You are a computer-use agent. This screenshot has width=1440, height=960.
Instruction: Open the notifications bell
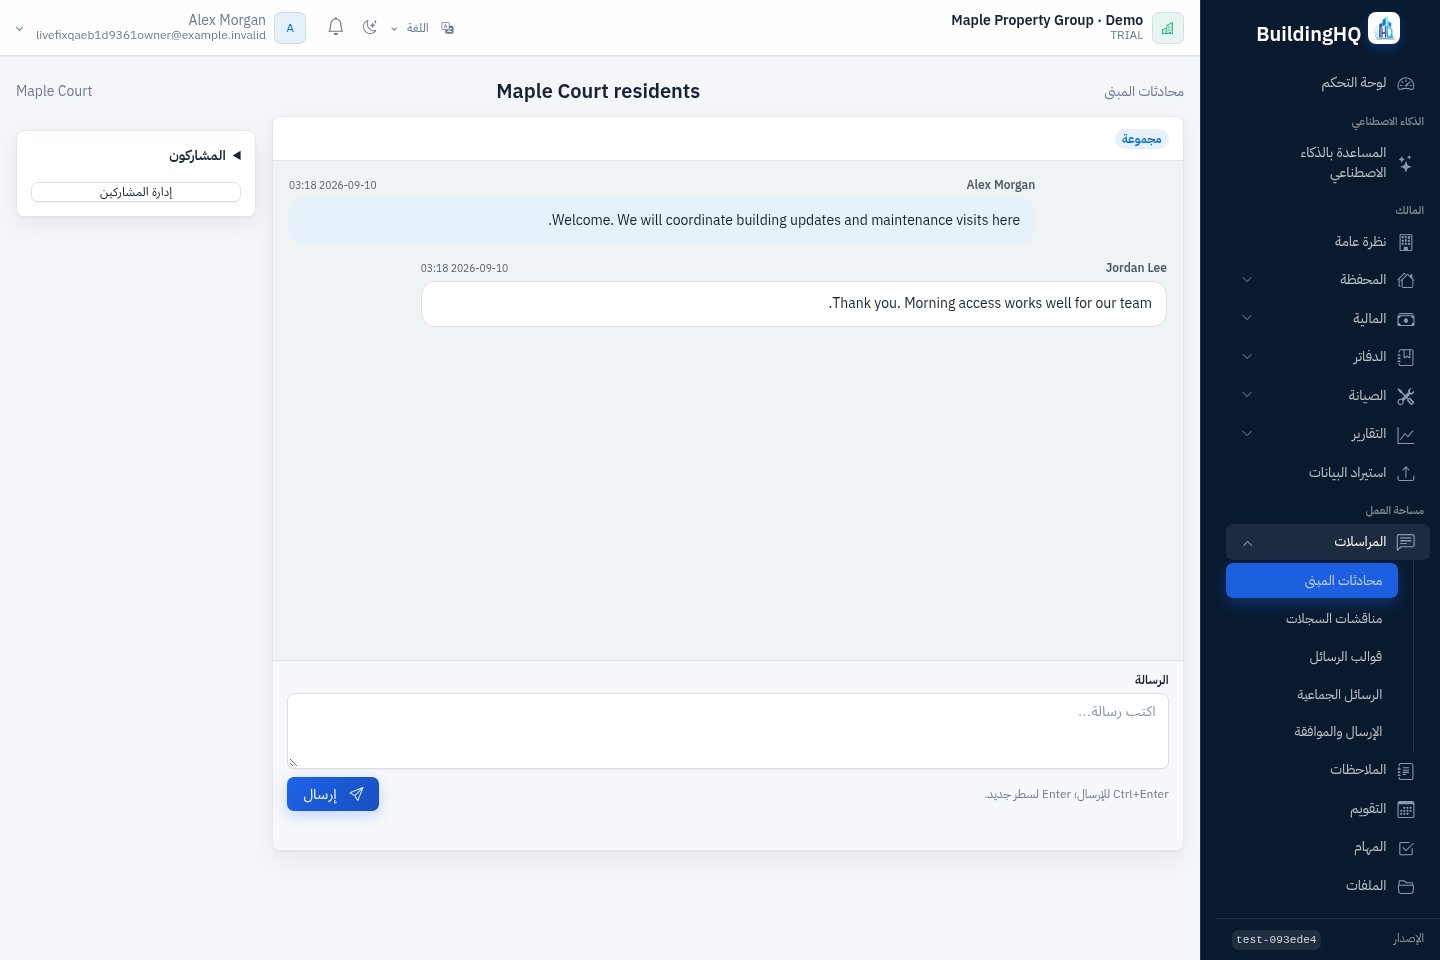point(336,27)
